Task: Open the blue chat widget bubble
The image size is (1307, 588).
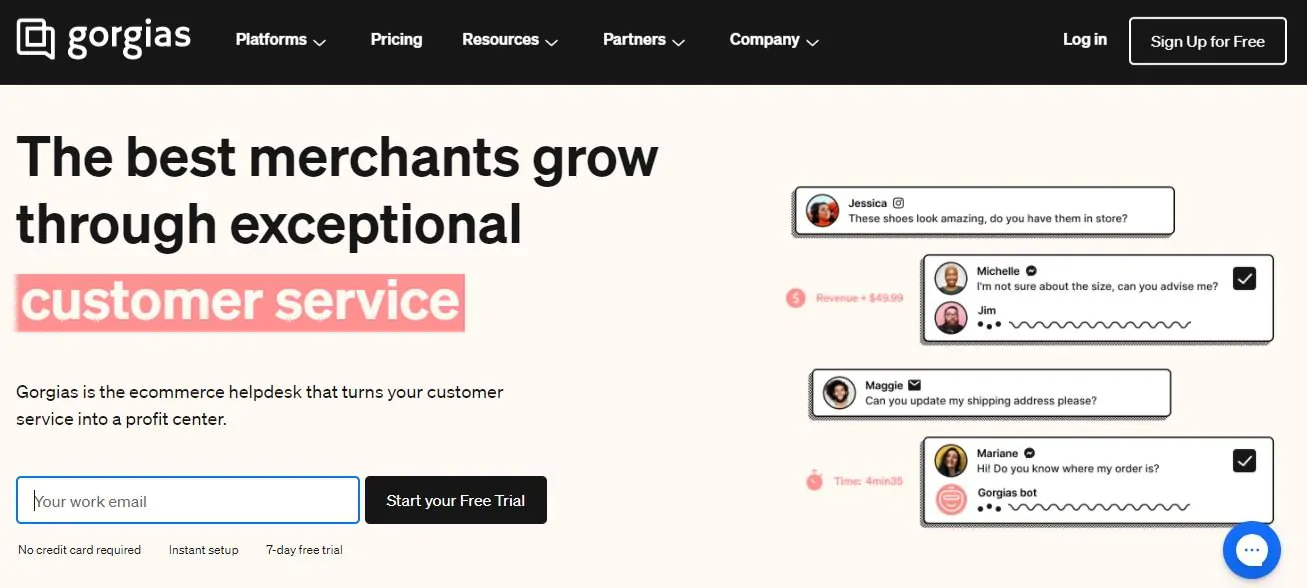Action: (x=1251, y=550)
